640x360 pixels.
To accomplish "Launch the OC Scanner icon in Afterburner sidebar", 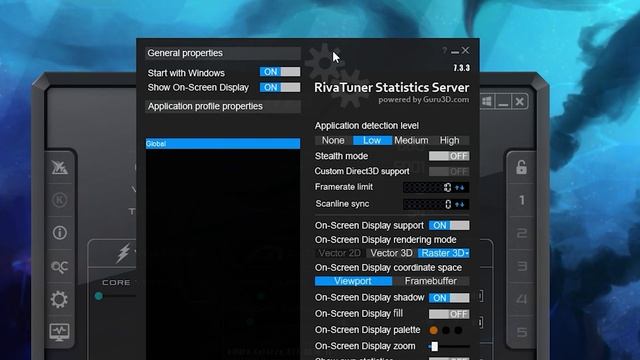I will tap(60, 267).
